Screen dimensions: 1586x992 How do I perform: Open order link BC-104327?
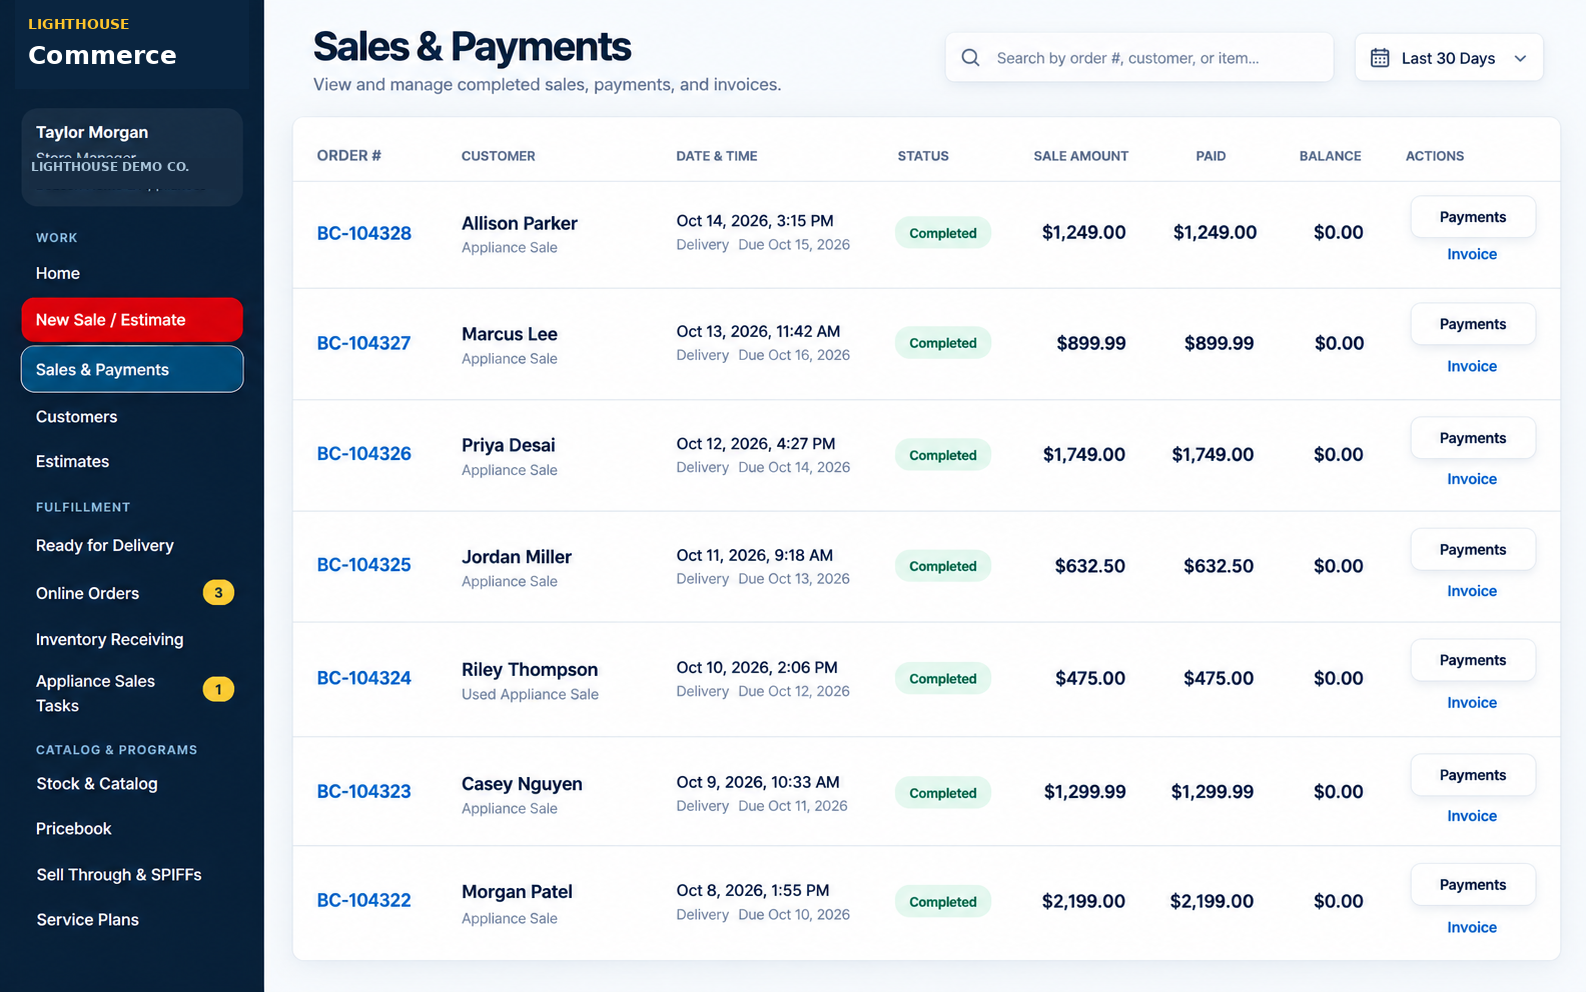pyautogui.click(x=364, y=343)
